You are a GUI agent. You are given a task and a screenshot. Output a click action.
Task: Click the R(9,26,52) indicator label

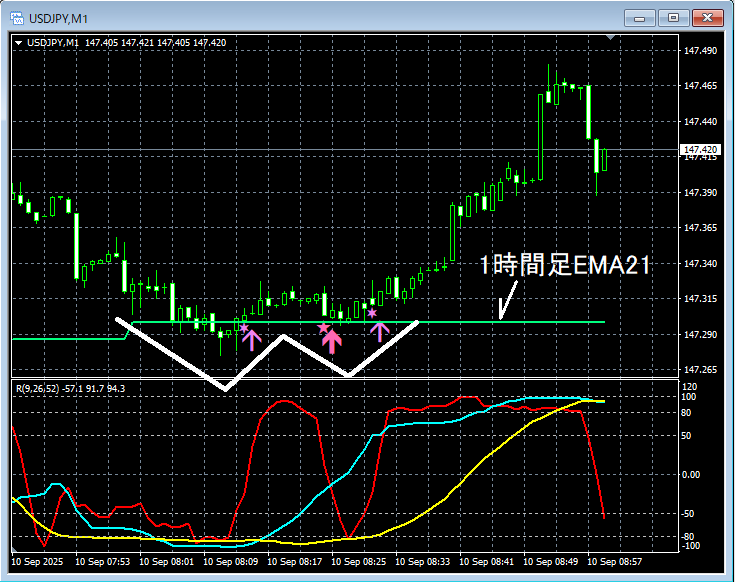pyautogui.click(x=70, y=389)
